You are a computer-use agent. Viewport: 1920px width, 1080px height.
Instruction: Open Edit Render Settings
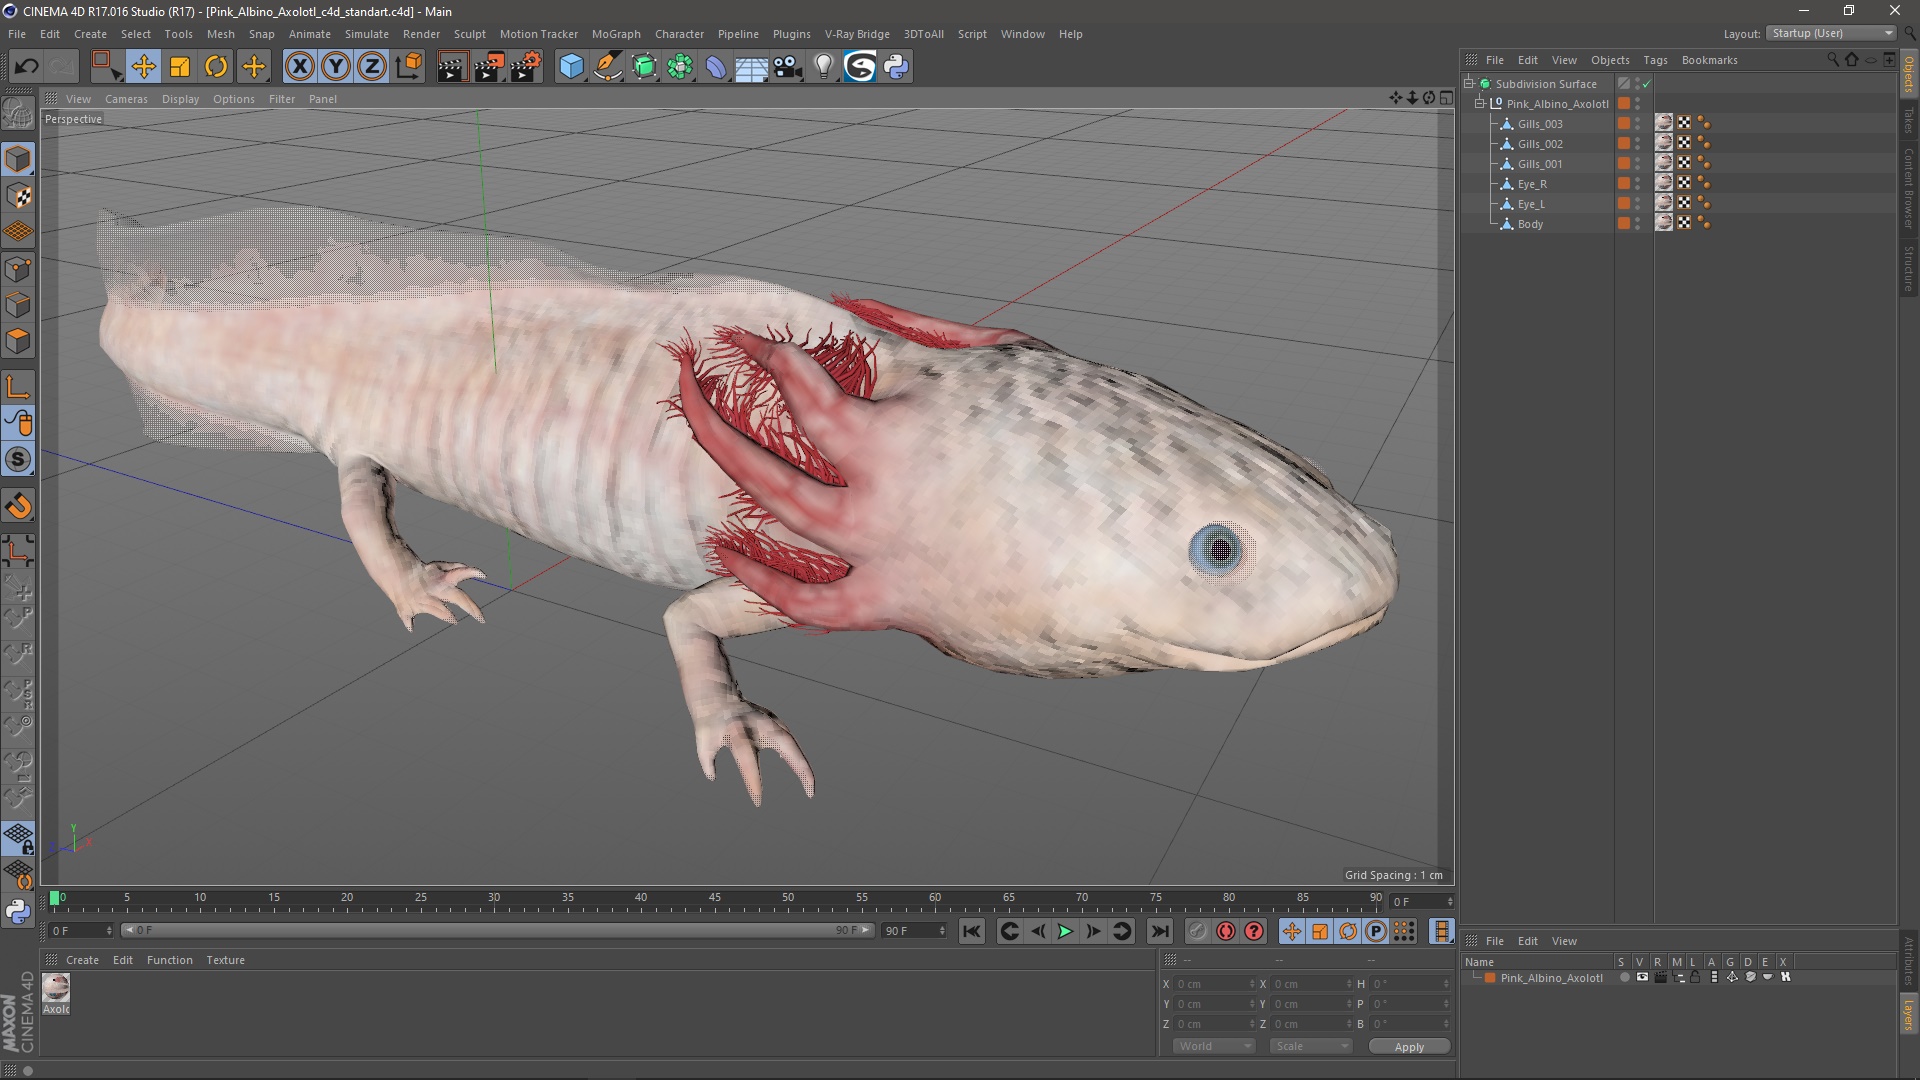tap(526, 66)
